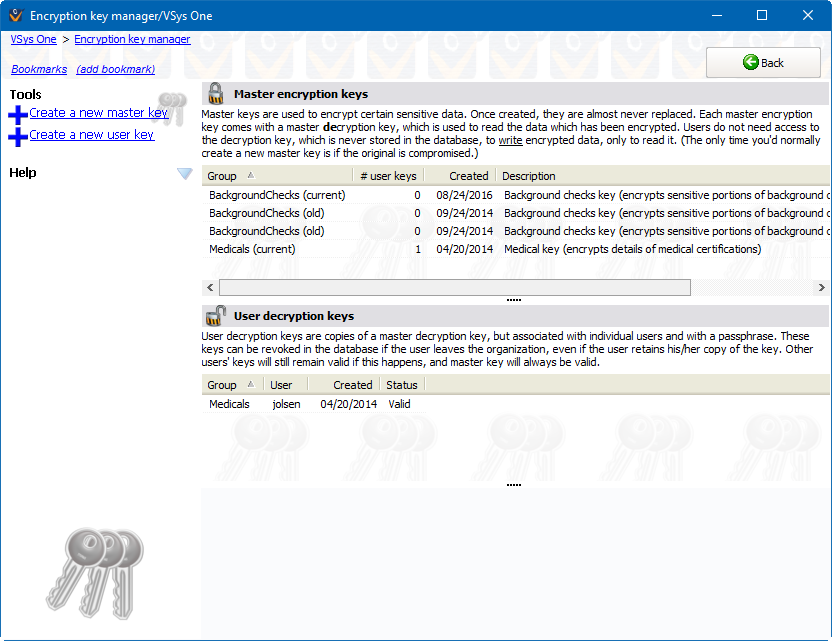Click the padlock icon beside Master encryption keys
The width and height of the screenshot is (832, 641).
point(215,94)
